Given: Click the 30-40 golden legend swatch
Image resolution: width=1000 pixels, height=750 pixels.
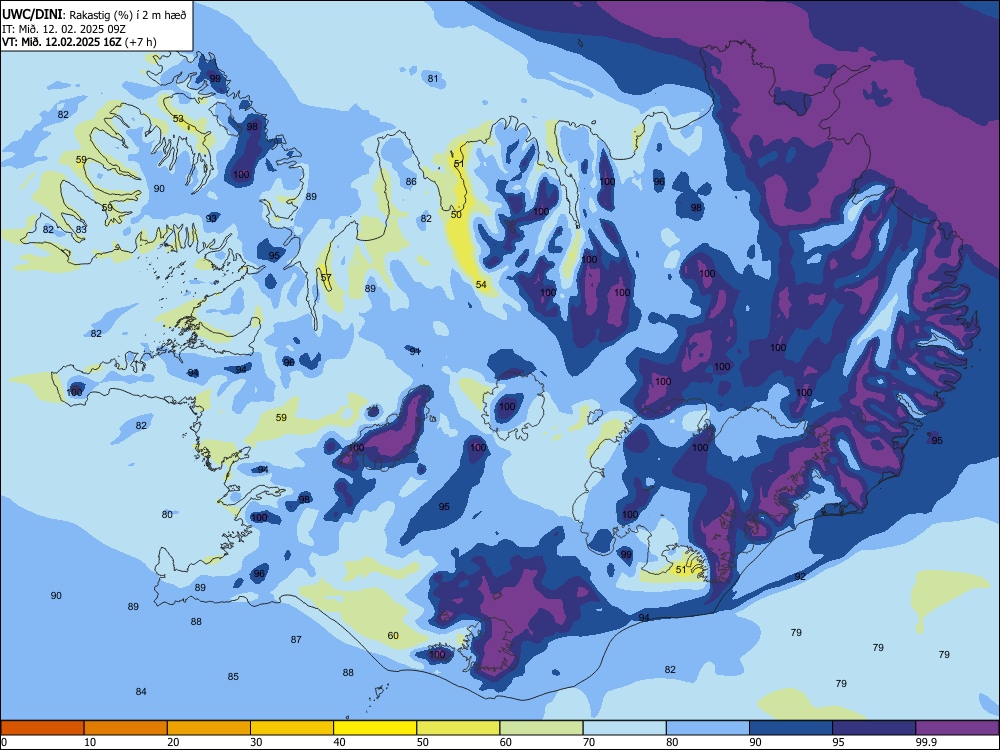Looking at the screenshot, I should (292, 728).
